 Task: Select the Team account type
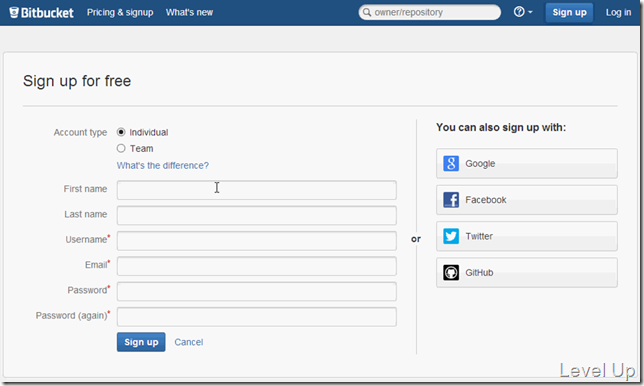point(121,148)
